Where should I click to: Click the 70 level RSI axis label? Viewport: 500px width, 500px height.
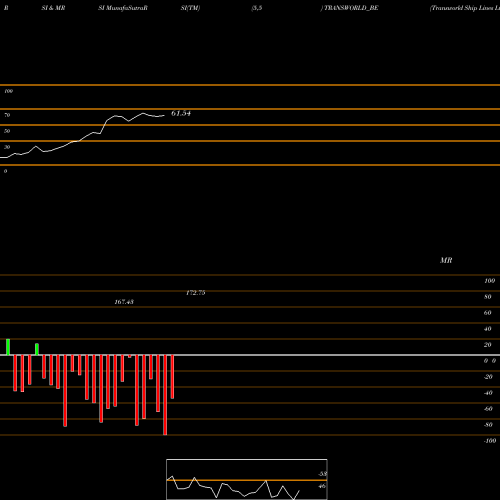(x=7, y=115)
